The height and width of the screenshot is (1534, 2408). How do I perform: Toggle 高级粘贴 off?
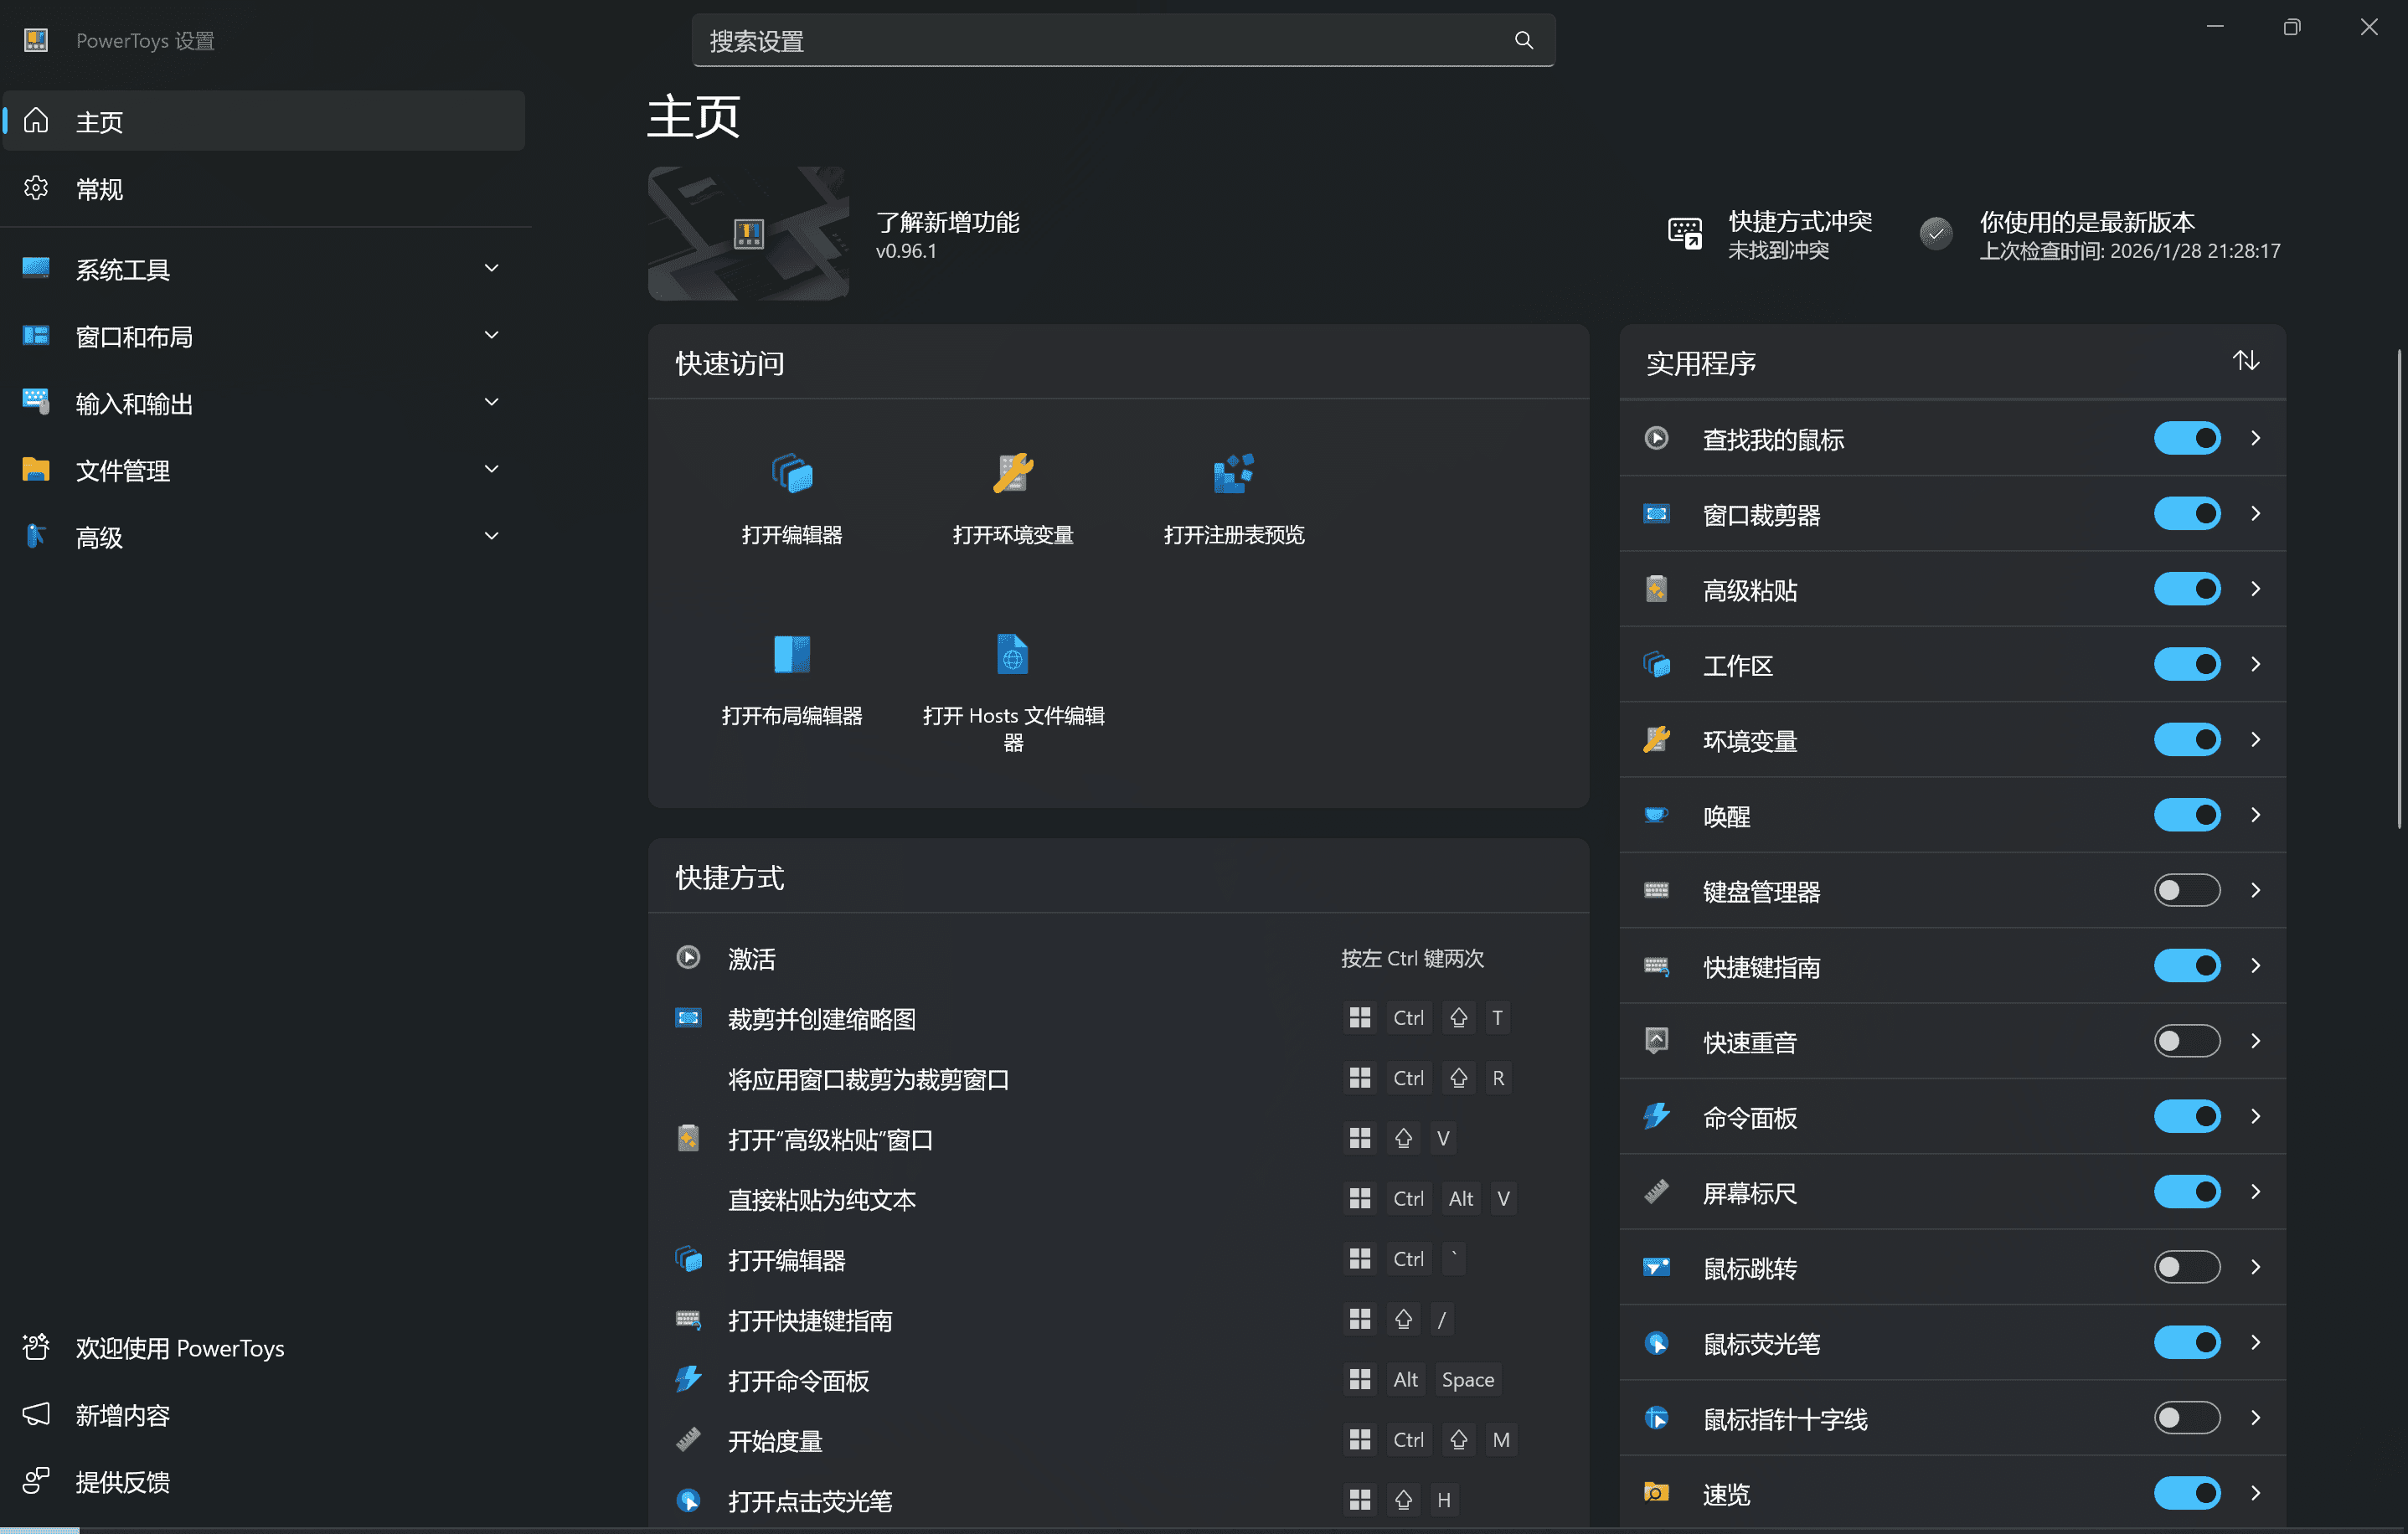pyautogui.click(x=2187, y=589)
